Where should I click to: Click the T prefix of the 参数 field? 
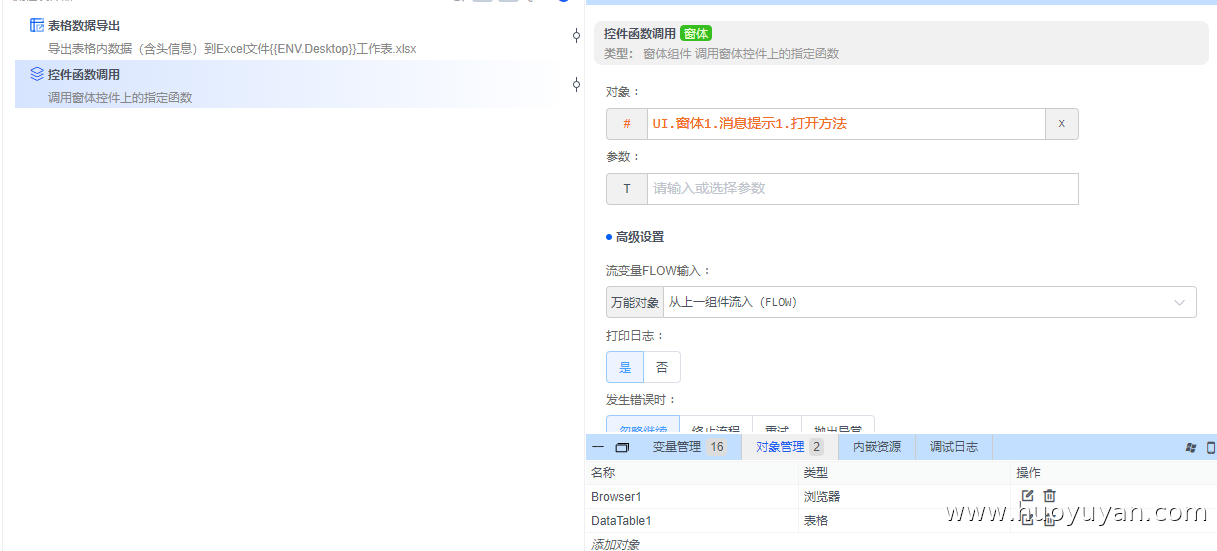tap(627, 189)
